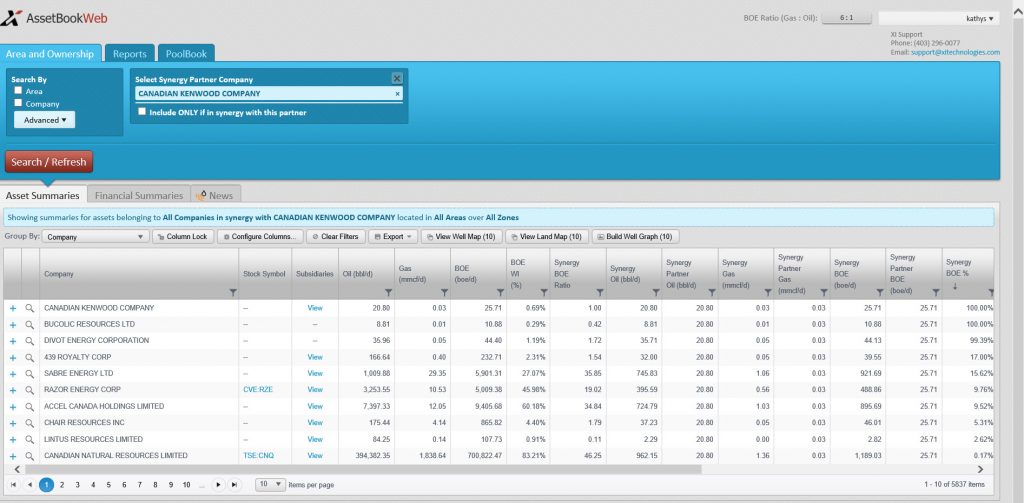Sort by Synergy BOE % column arrow

[x=955, y=286]
